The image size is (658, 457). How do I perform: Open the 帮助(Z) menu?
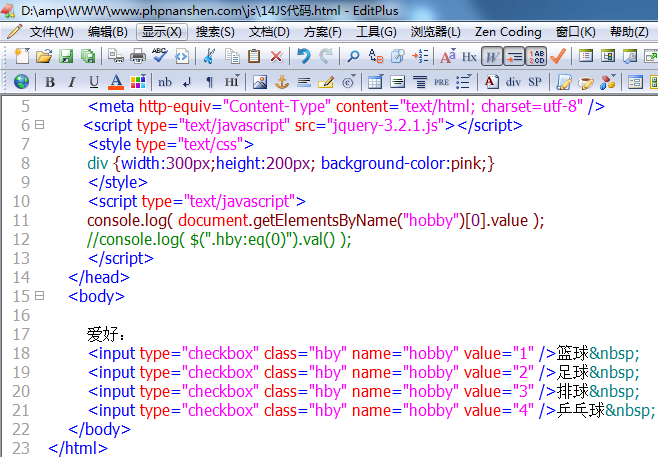click(629, 32)
